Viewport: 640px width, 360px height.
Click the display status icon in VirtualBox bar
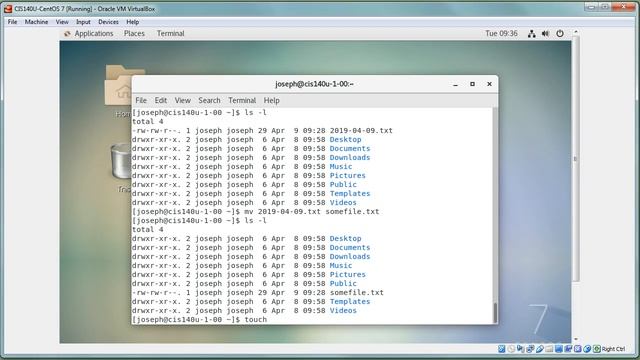click(x=559, y=349)
